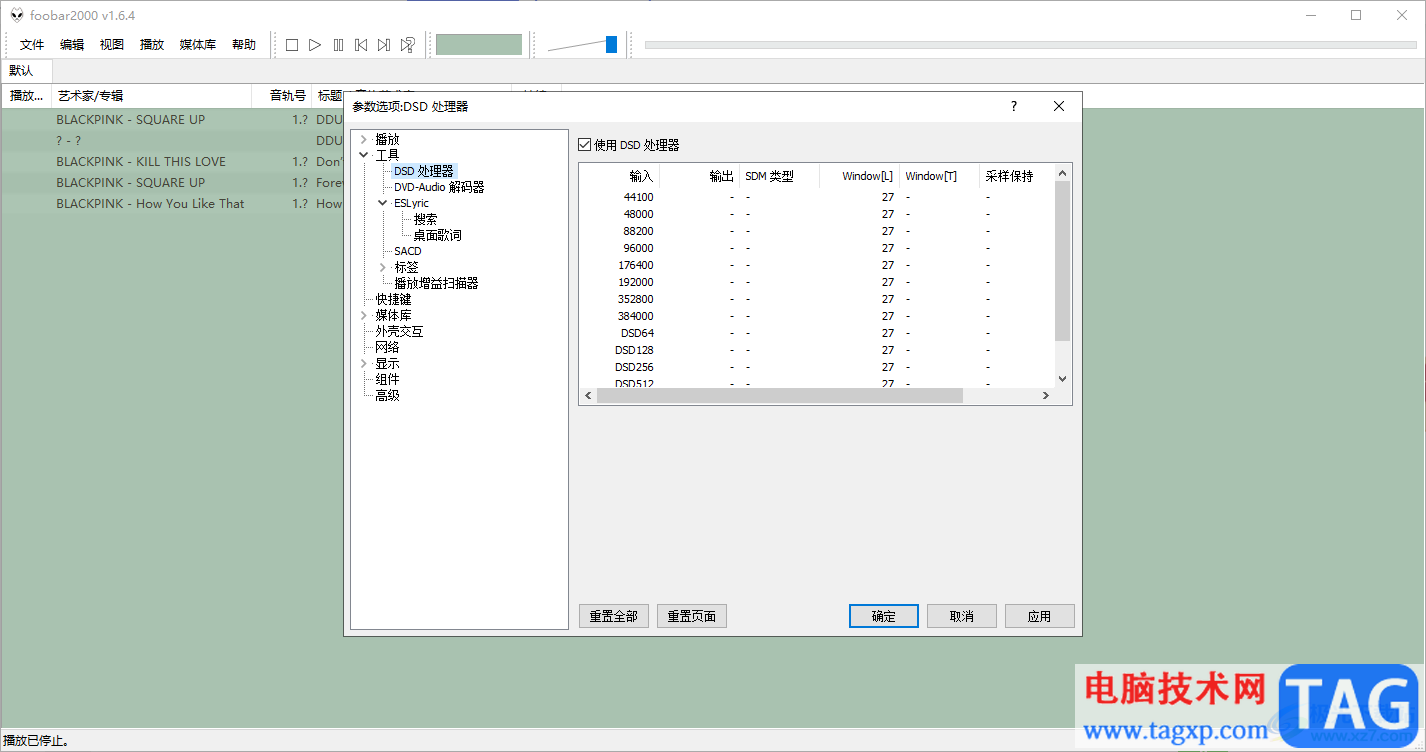The width and height of the screenshot is (1426, 752).
Task: Select the DSD 处理器 tree item
Action: (x=424, y=171)
